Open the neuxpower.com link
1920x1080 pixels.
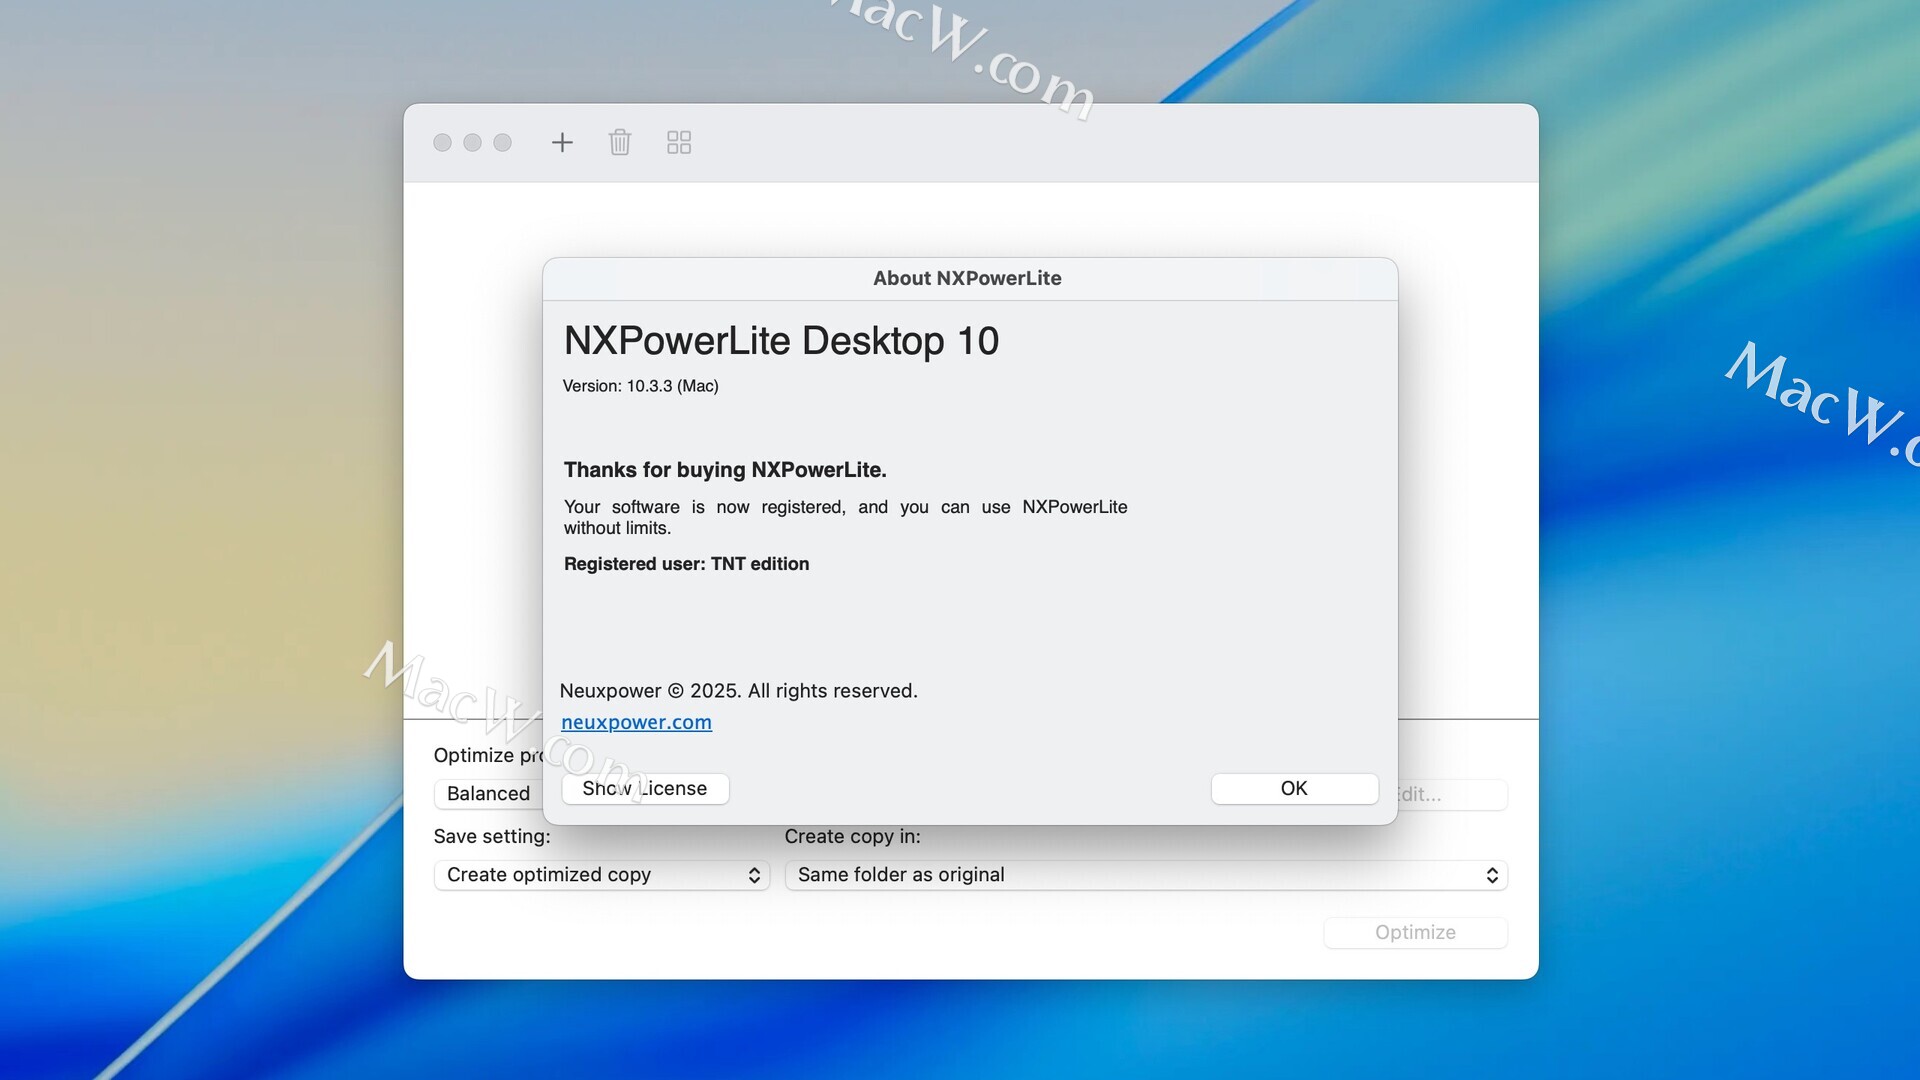tap(636, 722)
